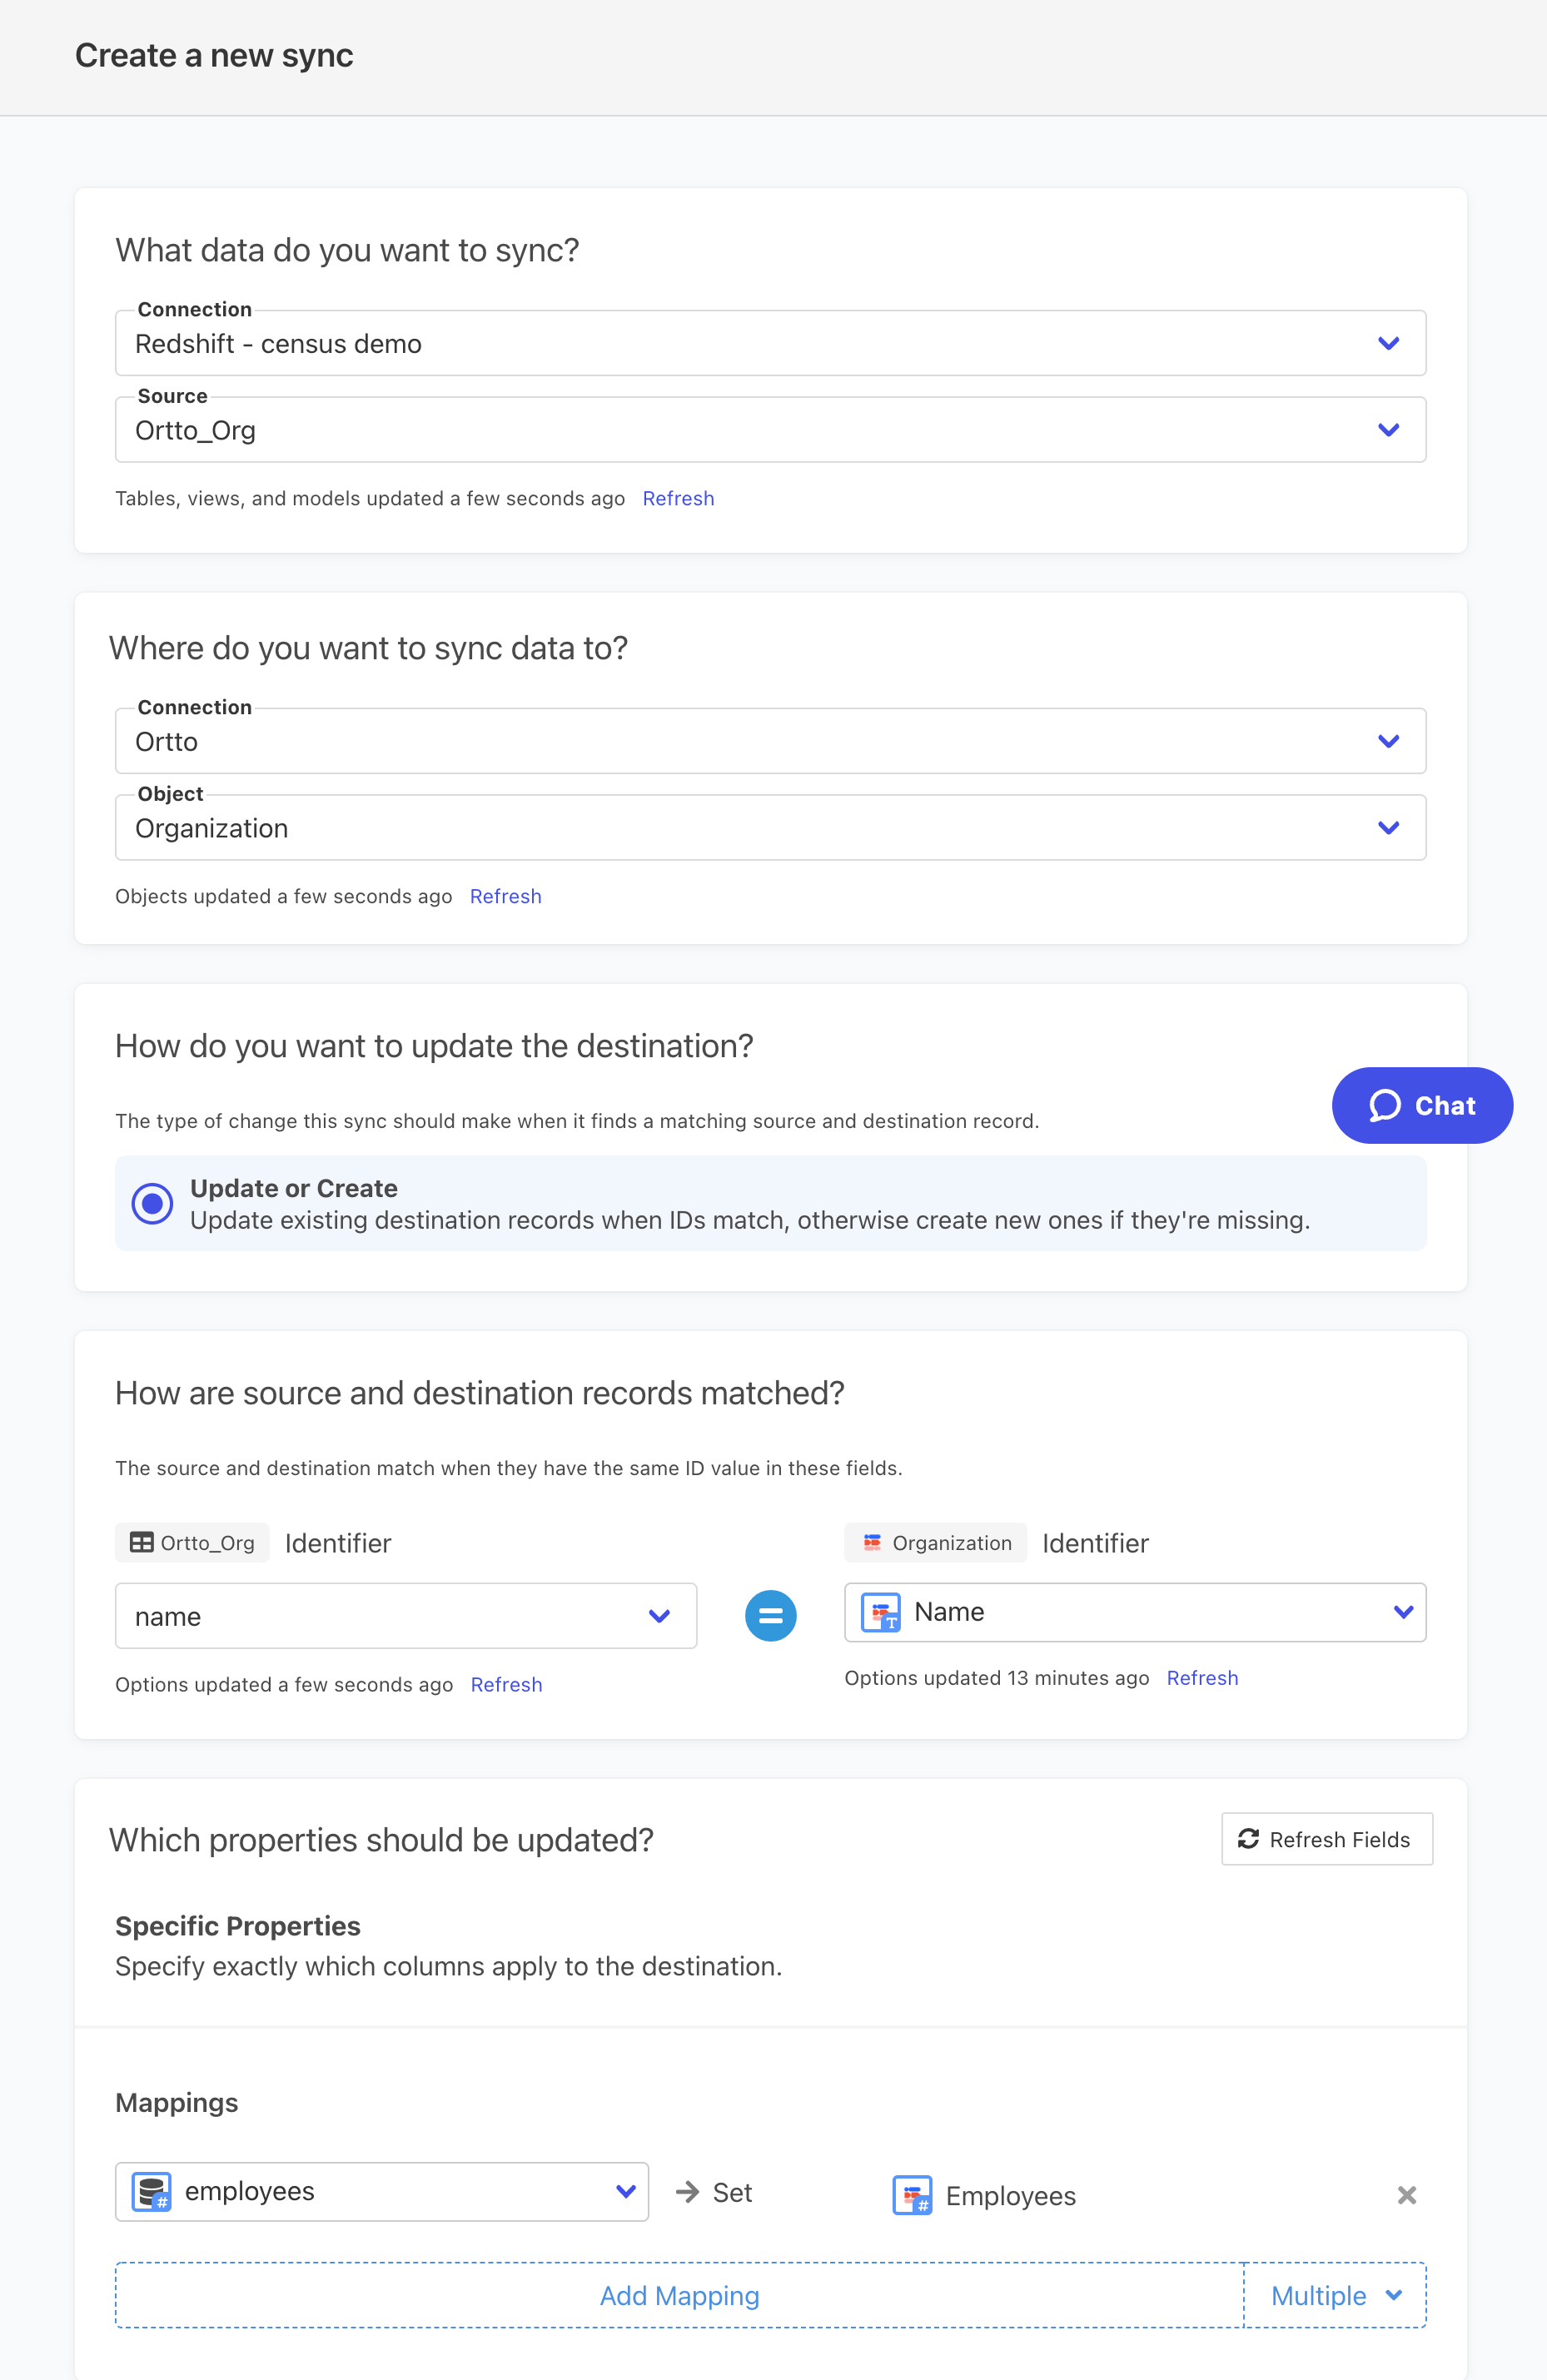Click the Chat speech bubble icon
The height and width of the screenshot is (2380, 1547).
[1384, 1105]
